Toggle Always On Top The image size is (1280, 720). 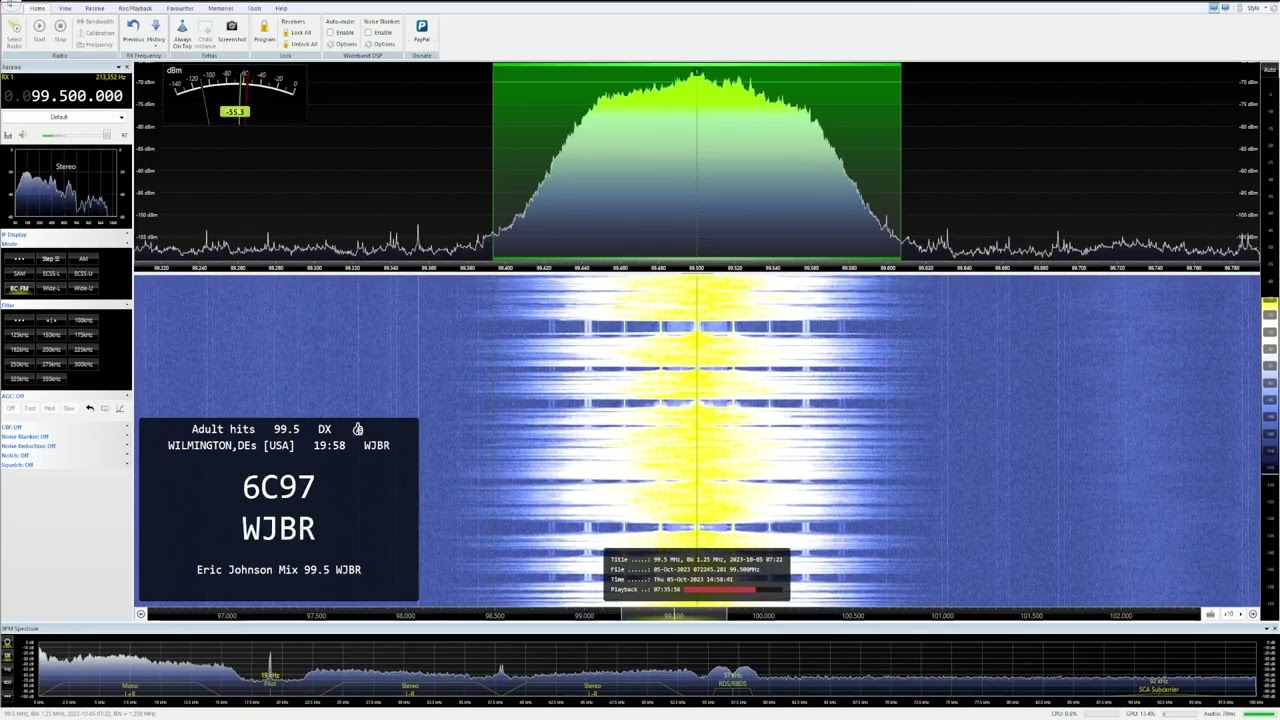182,34
